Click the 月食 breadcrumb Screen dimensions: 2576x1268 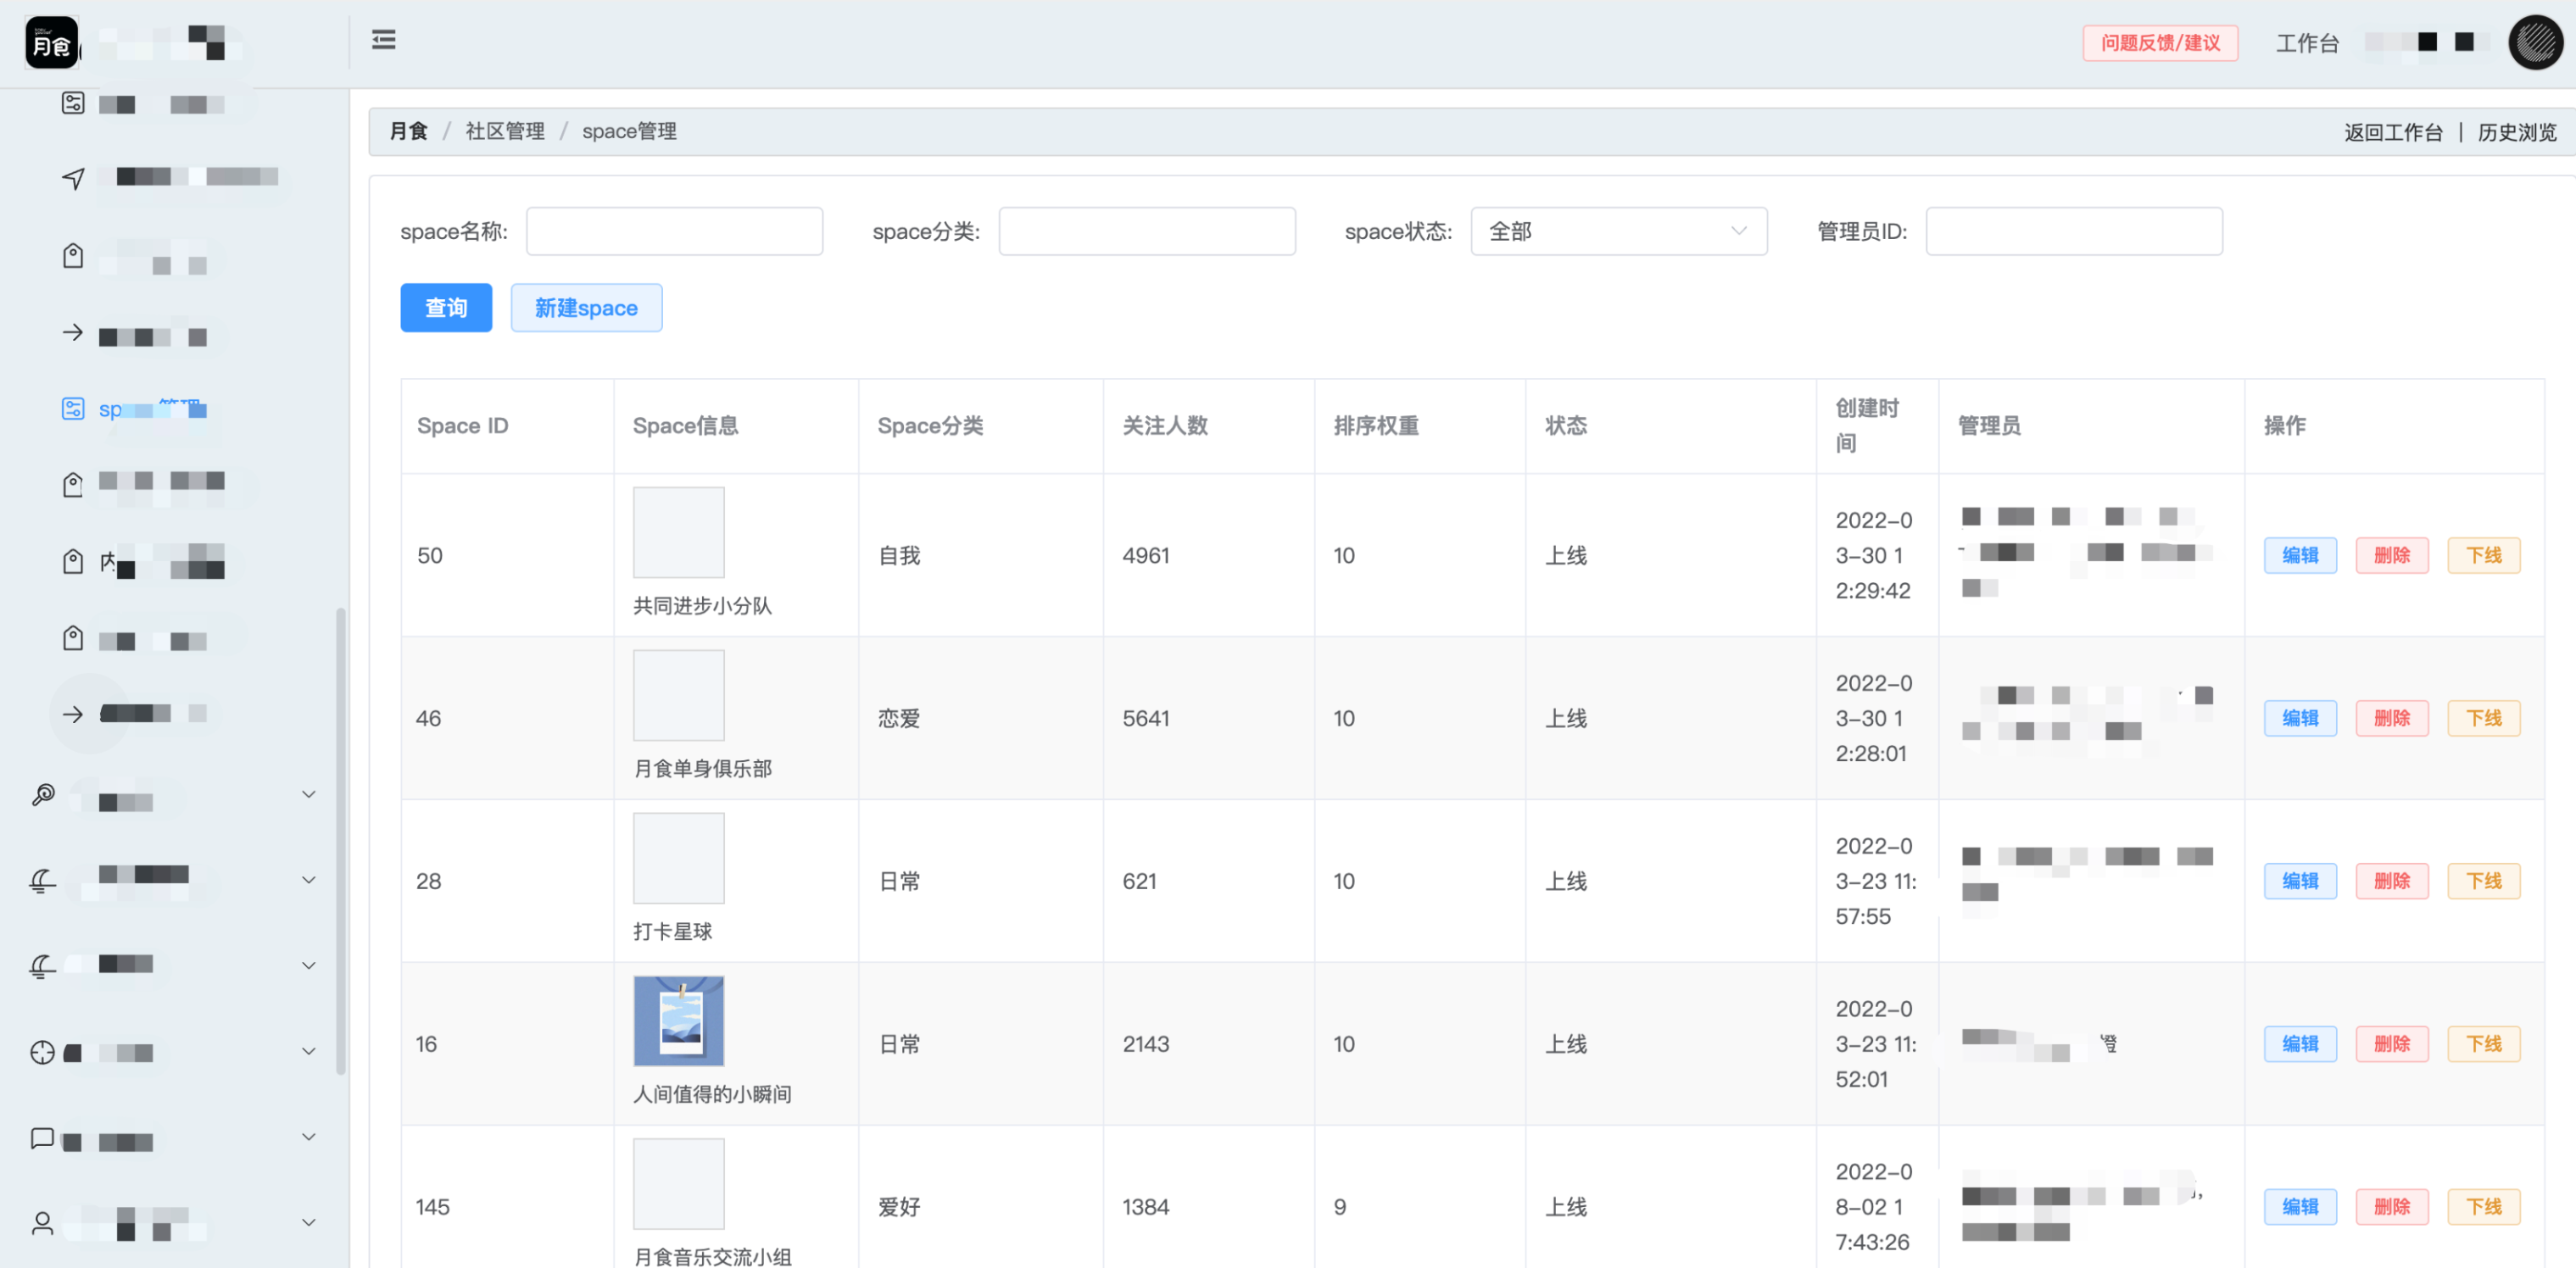pyautogui.click(x=408, y=132)
